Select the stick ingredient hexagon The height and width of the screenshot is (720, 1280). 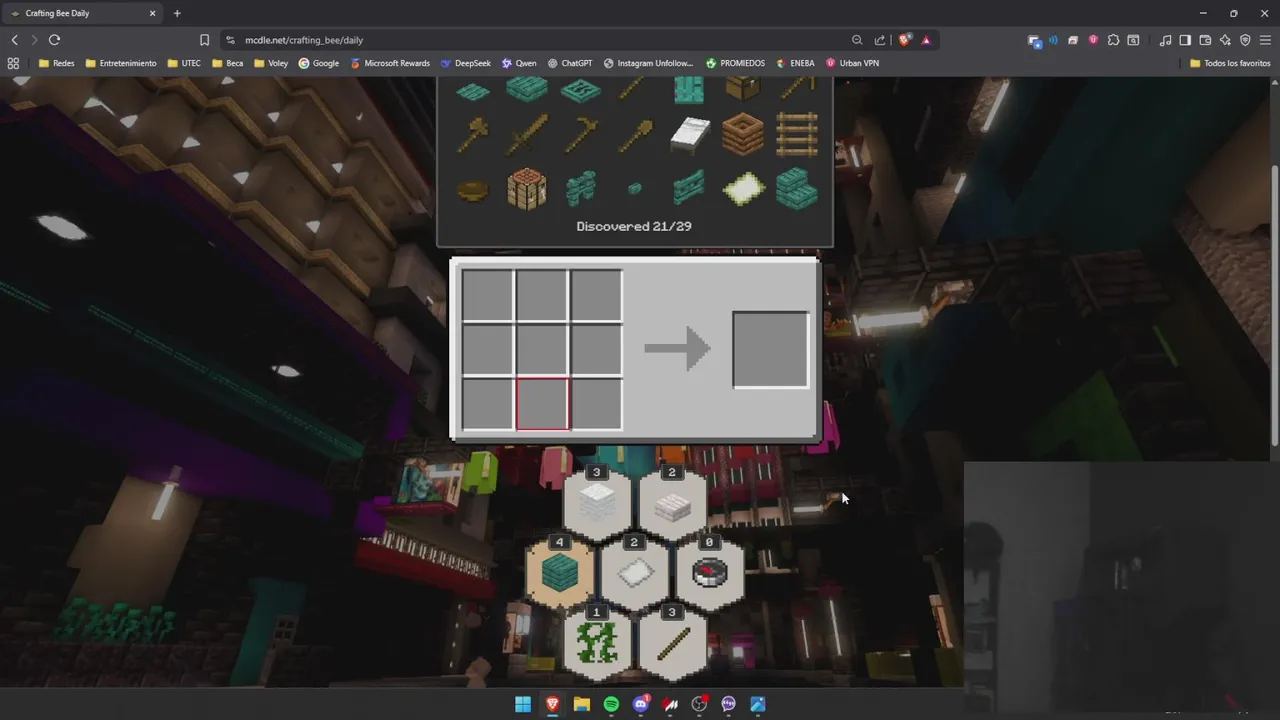pyautogui.click(x=672, y=642)
